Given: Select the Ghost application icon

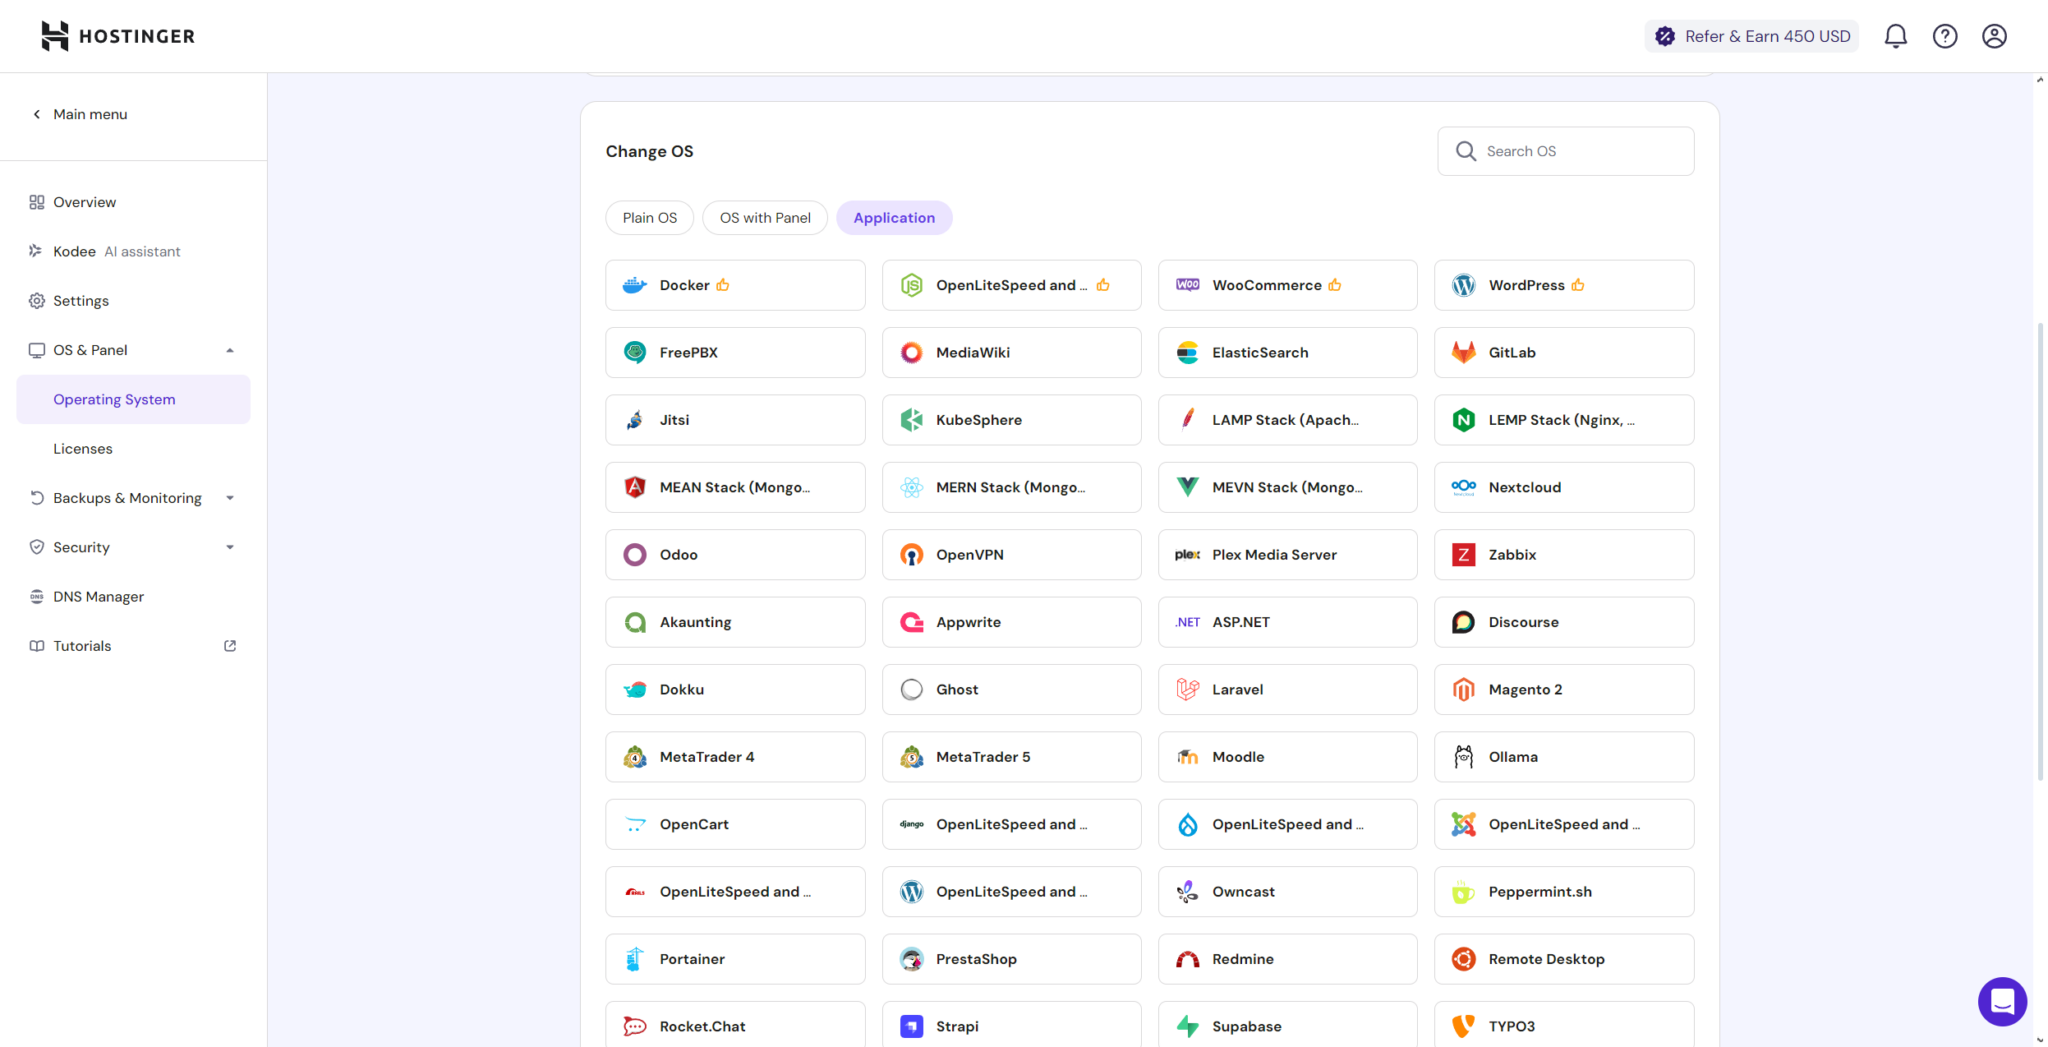Looking at the screenshot, I should point(911,689).
